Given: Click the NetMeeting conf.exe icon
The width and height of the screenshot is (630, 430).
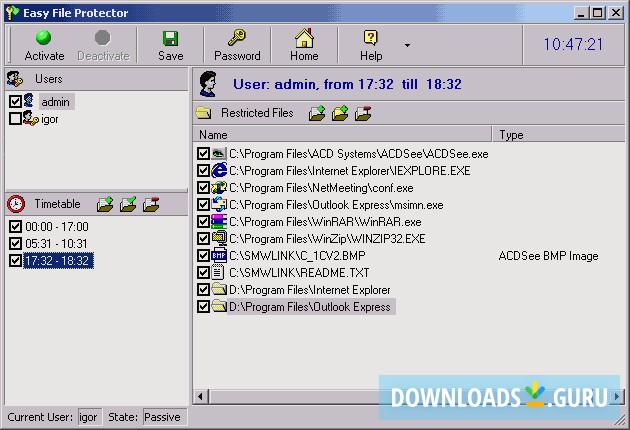Looking at the screenshot, I should click(219, 188).
